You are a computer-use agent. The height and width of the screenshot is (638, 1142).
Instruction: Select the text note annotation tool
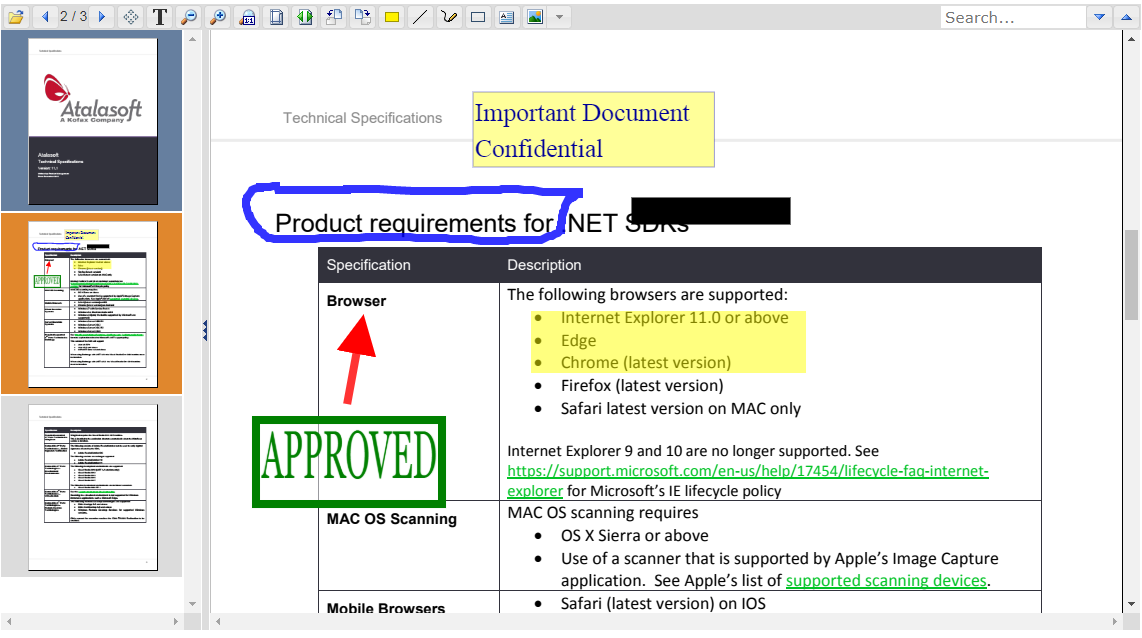507,17
